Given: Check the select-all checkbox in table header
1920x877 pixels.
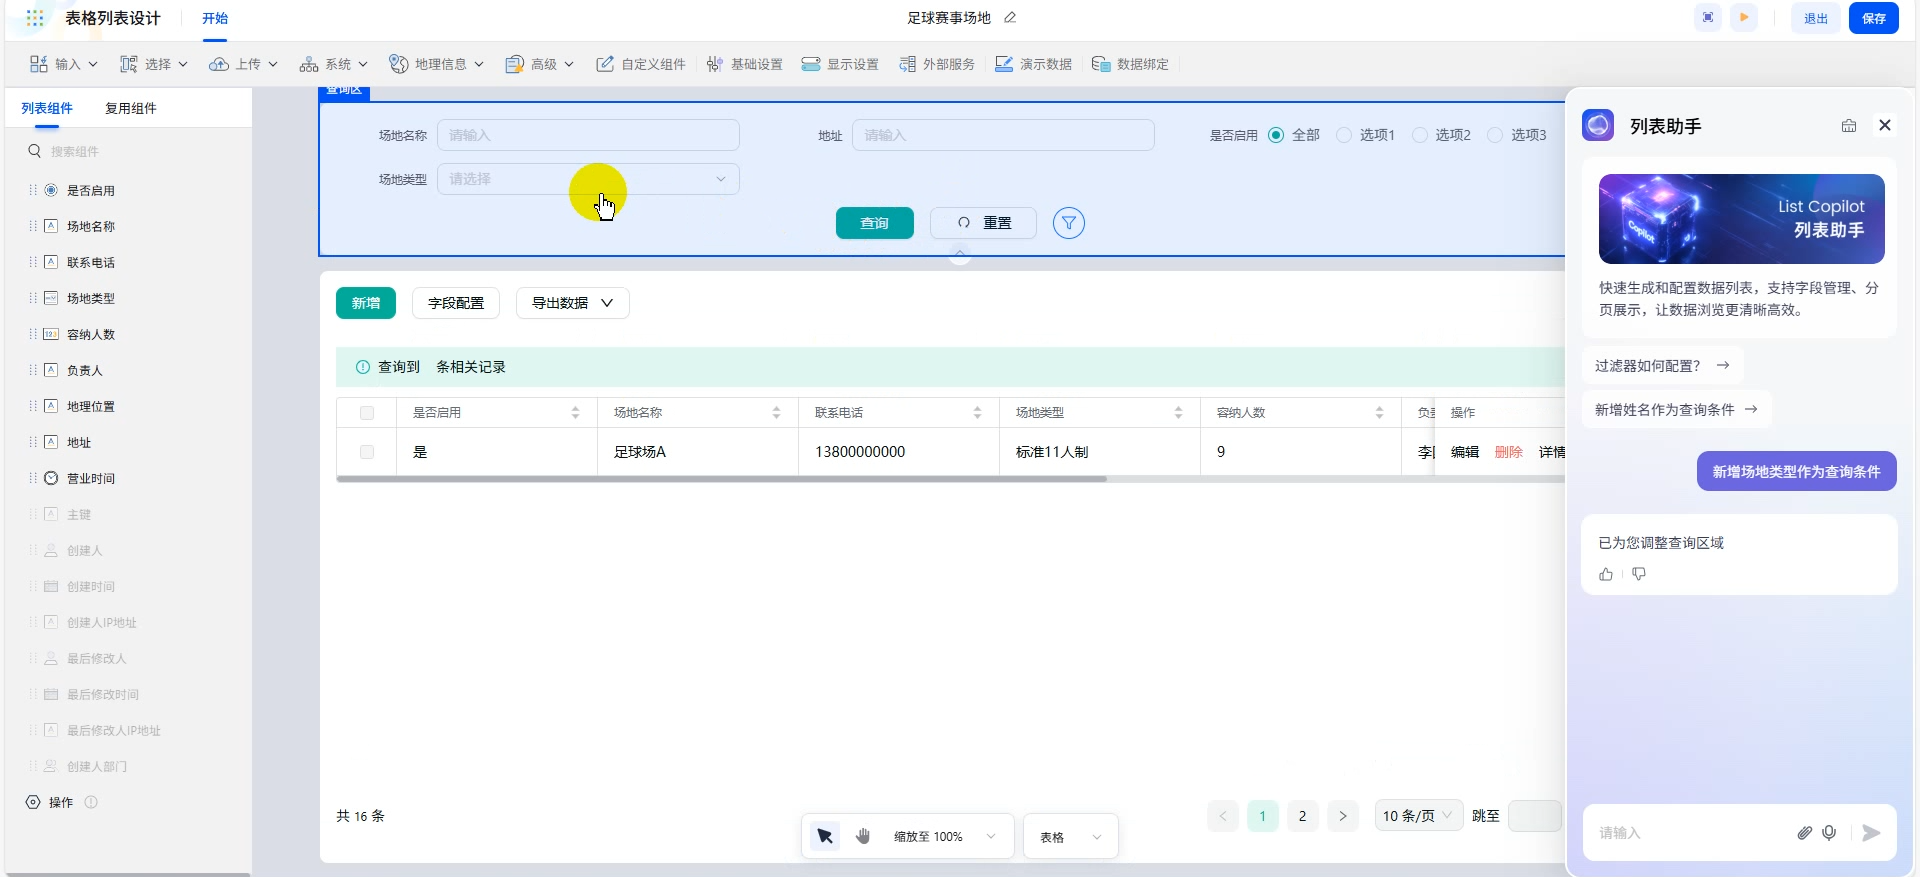Looking at the screenshot, I should pyautogui.click(x=367, y=413).
